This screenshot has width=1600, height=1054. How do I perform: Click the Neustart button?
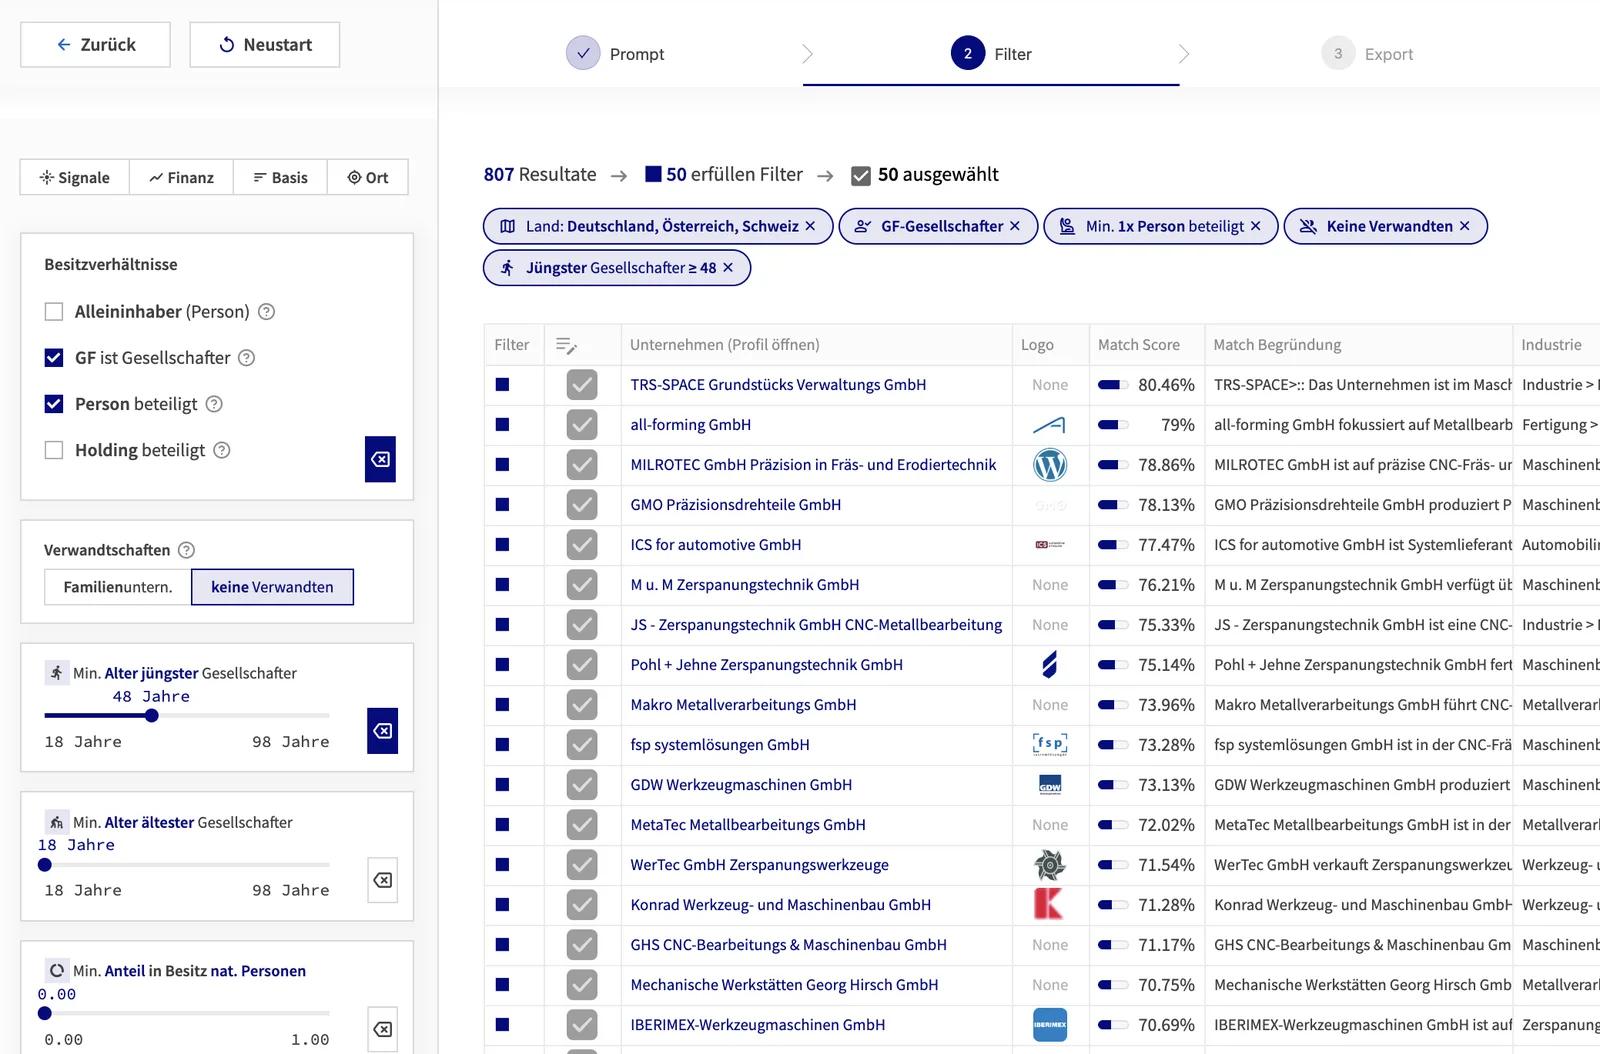click(265, 45)
